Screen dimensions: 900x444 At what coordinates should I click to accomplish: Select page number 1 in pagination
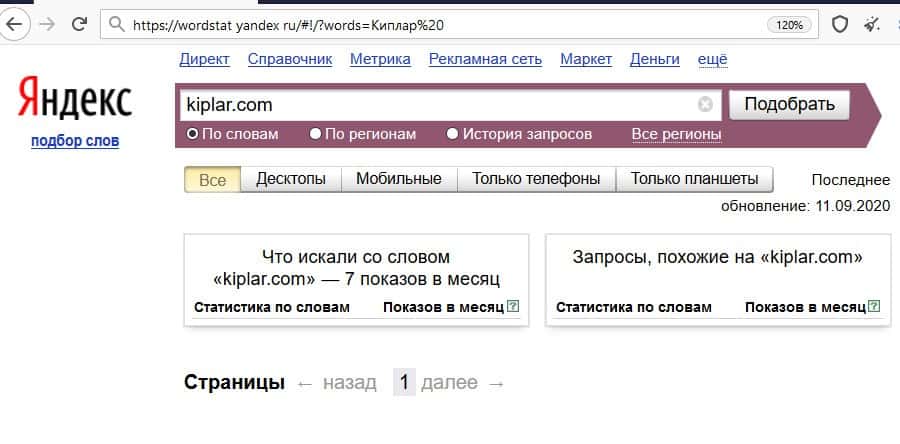pos(404,382)
